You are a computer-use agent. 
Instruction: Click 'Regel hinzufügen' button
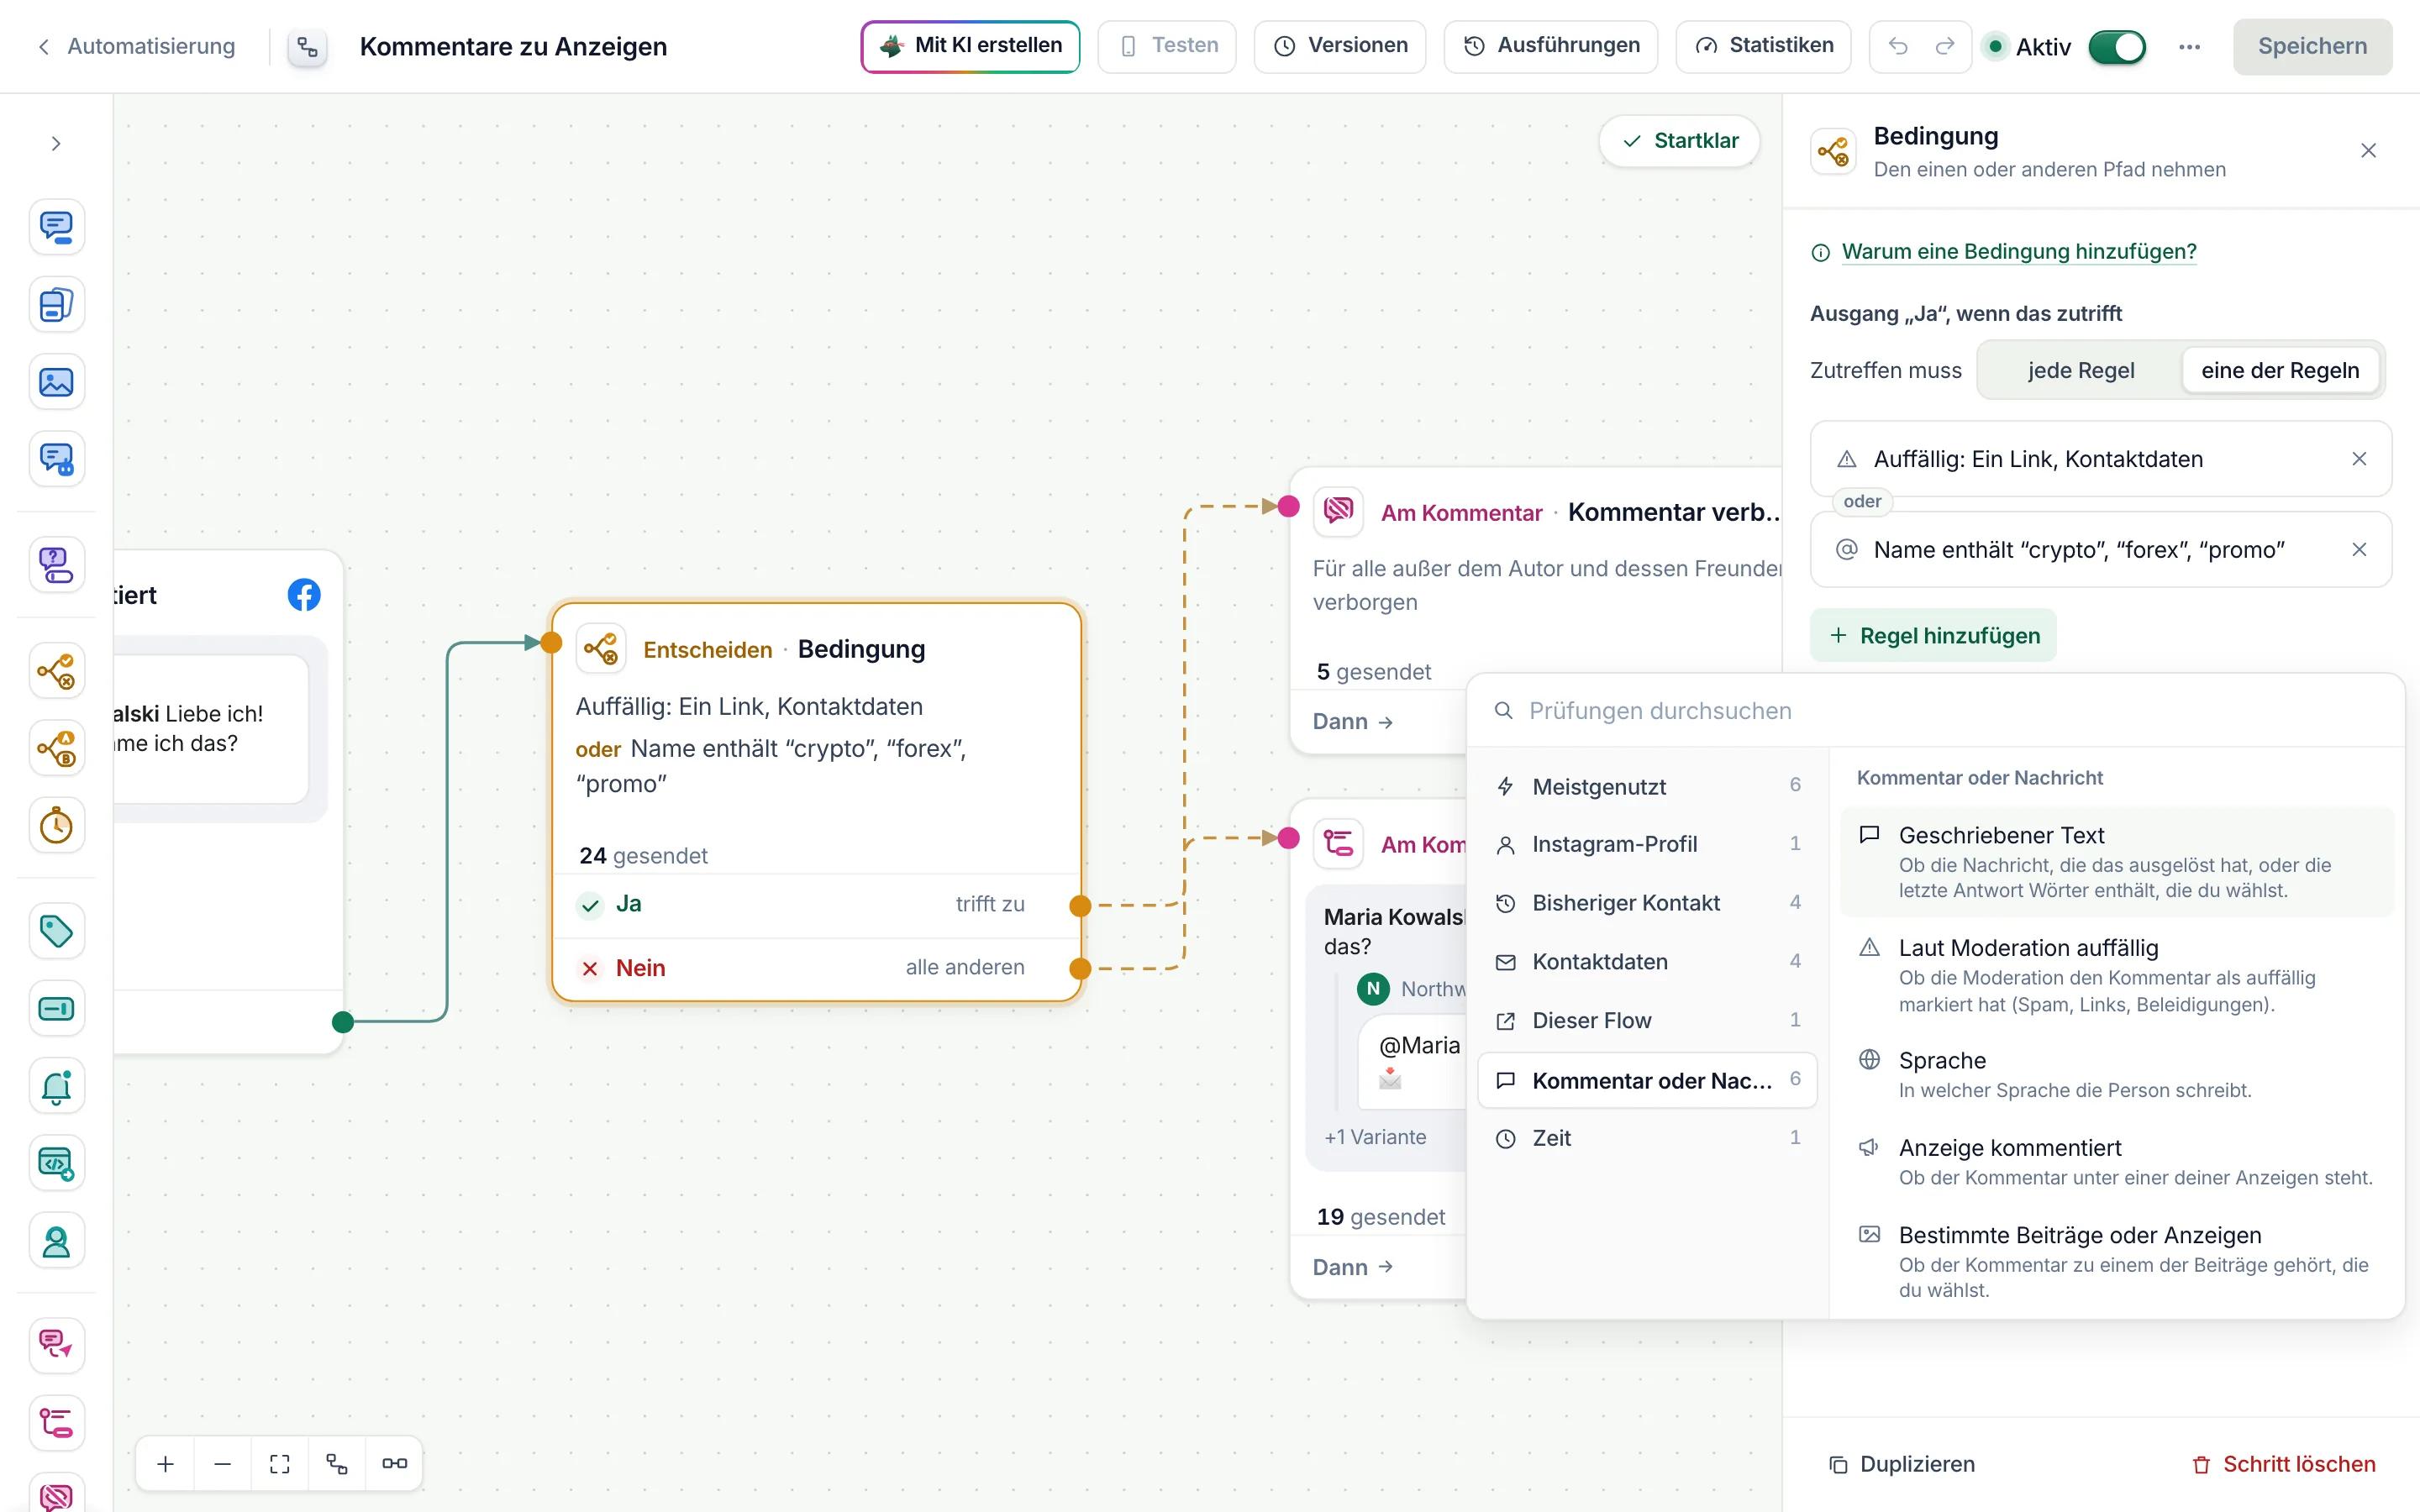1933,636
